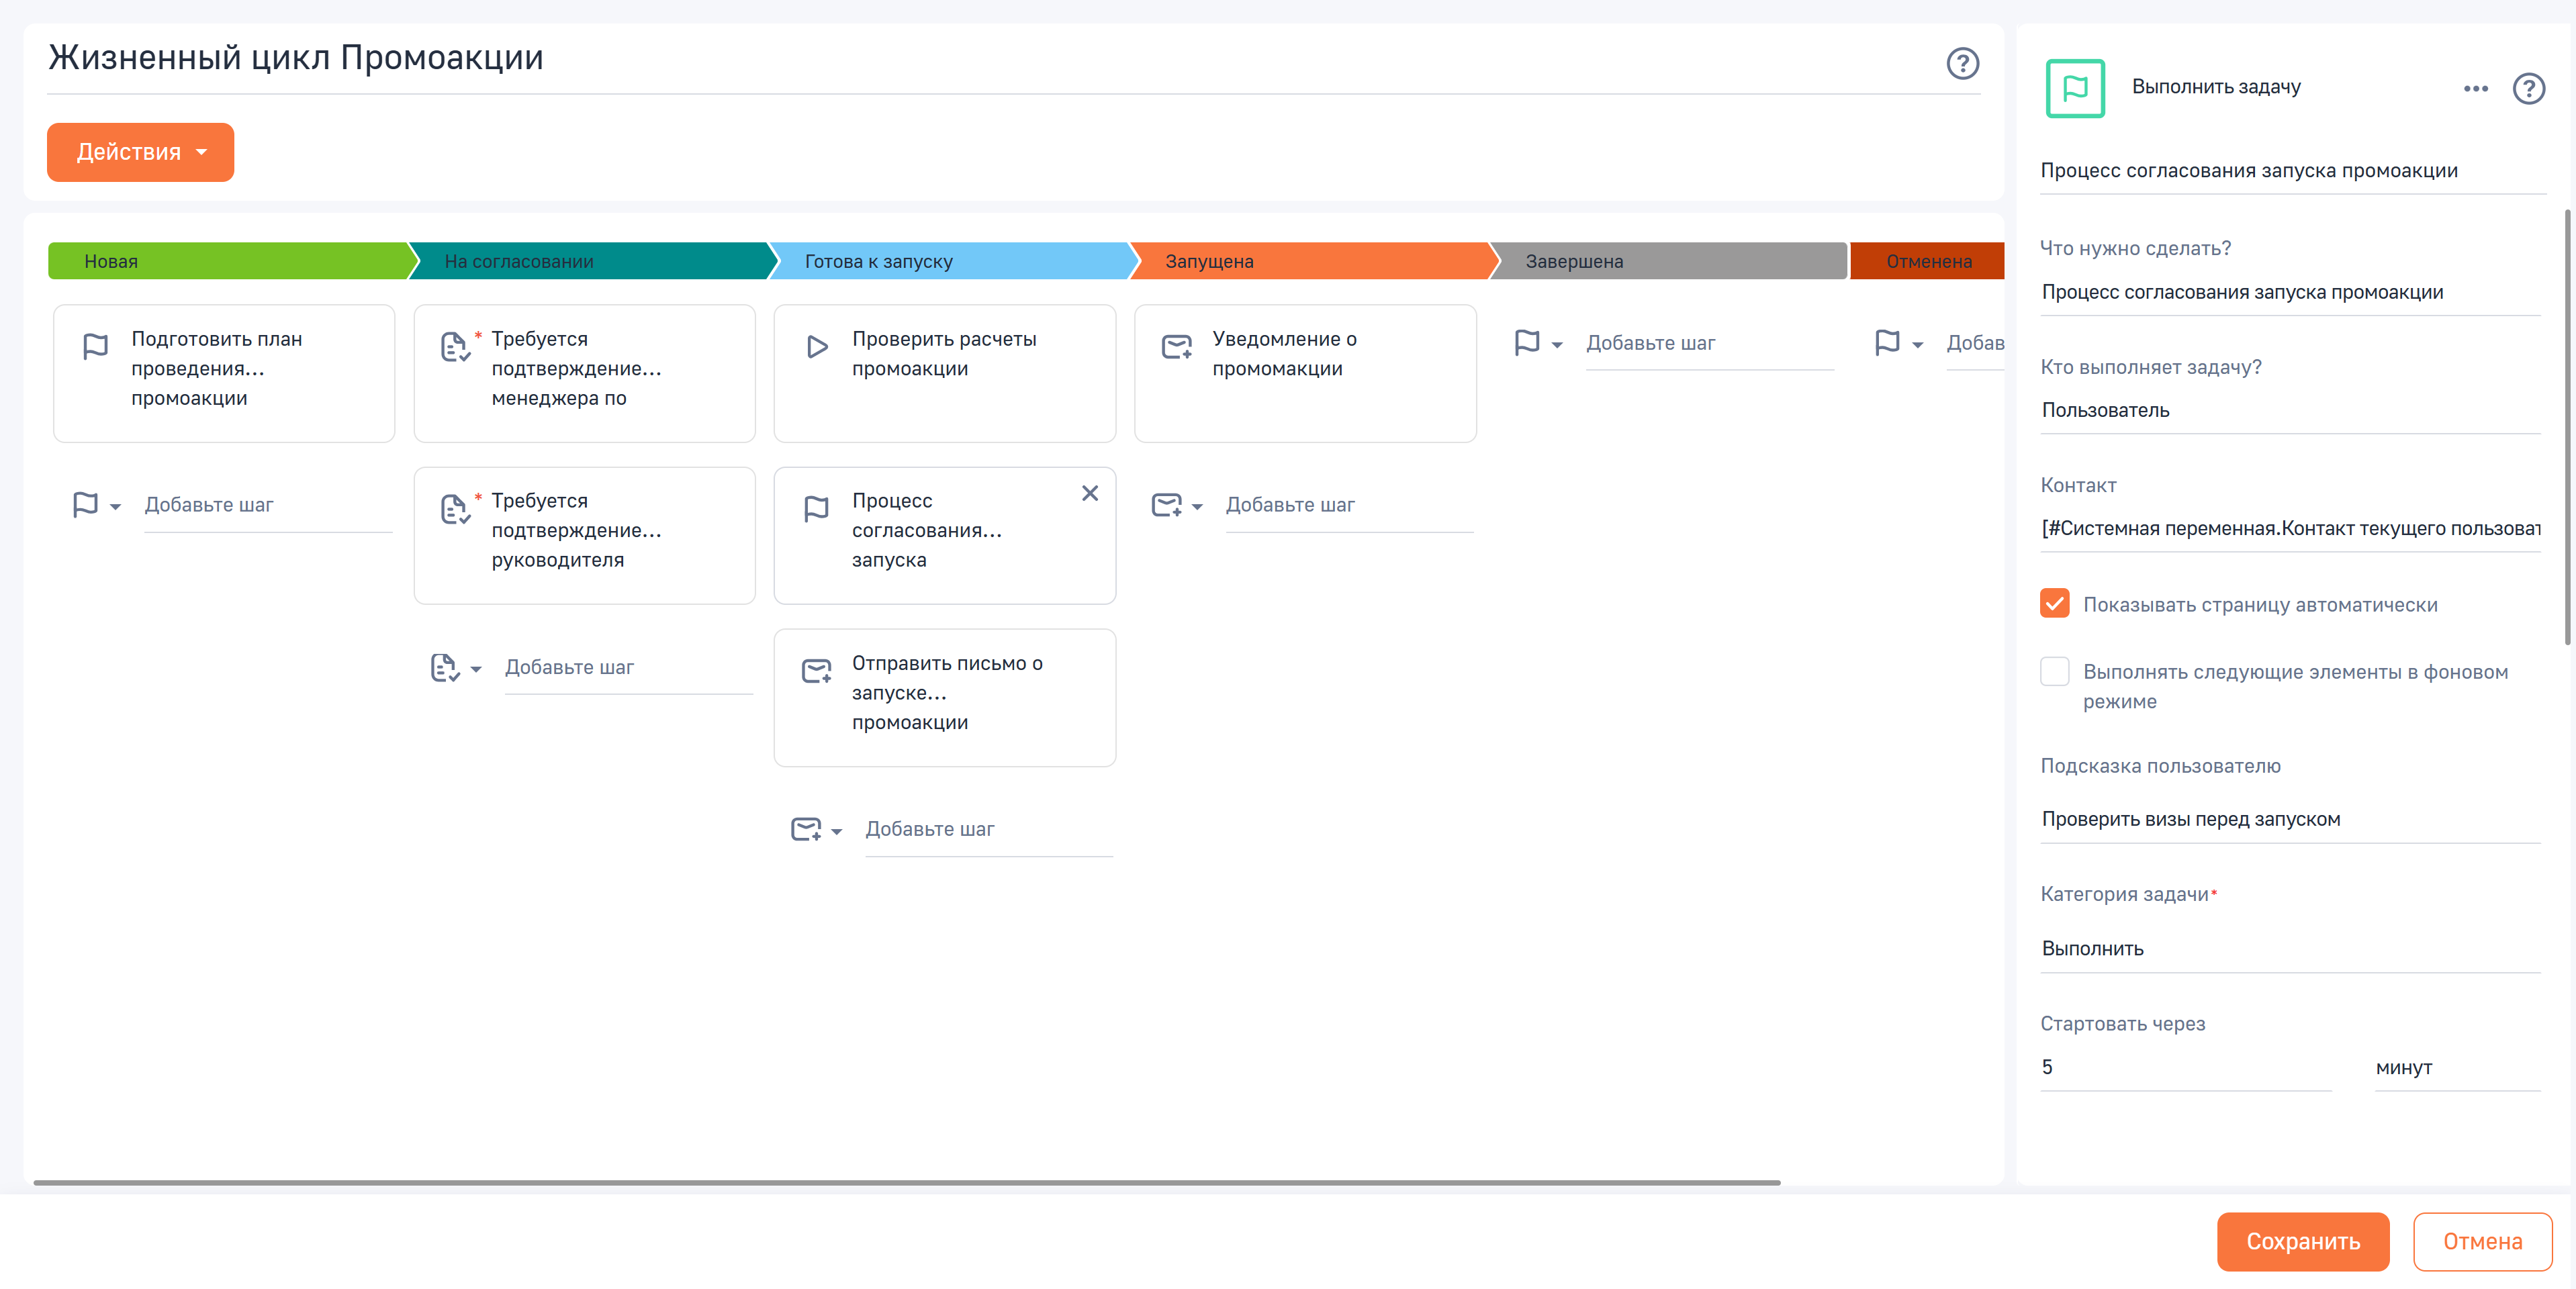Click vertical scrollbar of task panel
The image size is (2576, 1289).
pos(2567,427)
